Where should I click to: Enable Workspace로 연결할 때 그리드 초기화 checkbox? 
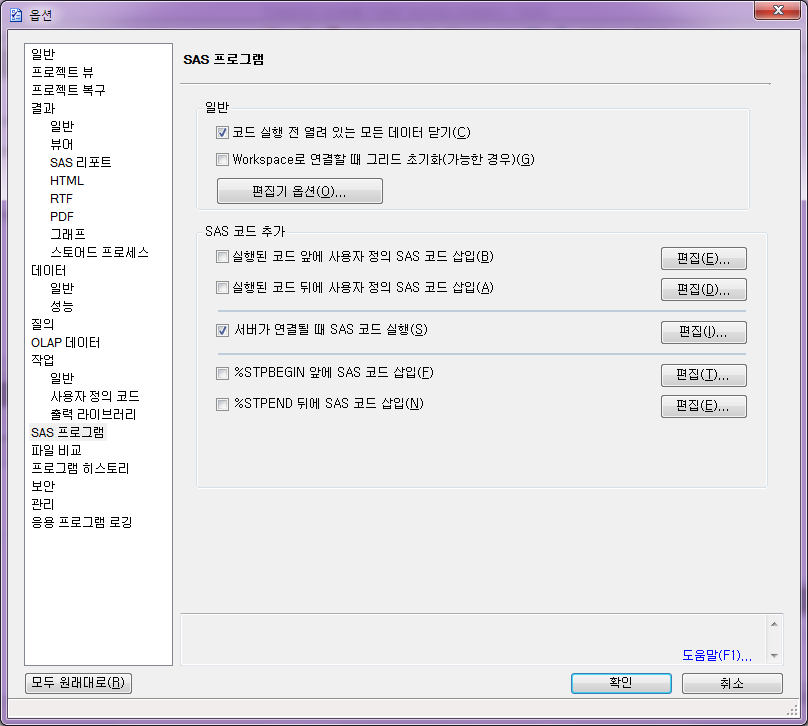222,159
